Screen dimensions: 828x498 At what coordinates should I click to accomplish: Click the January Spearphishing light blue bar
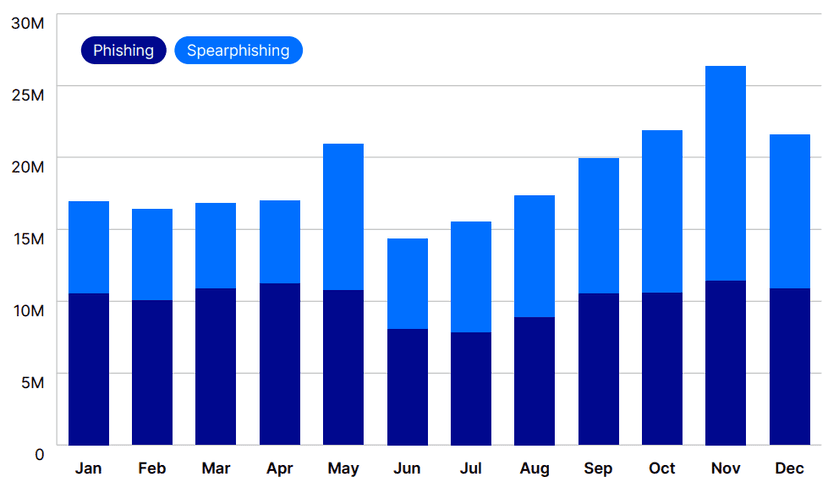(88, 247)
